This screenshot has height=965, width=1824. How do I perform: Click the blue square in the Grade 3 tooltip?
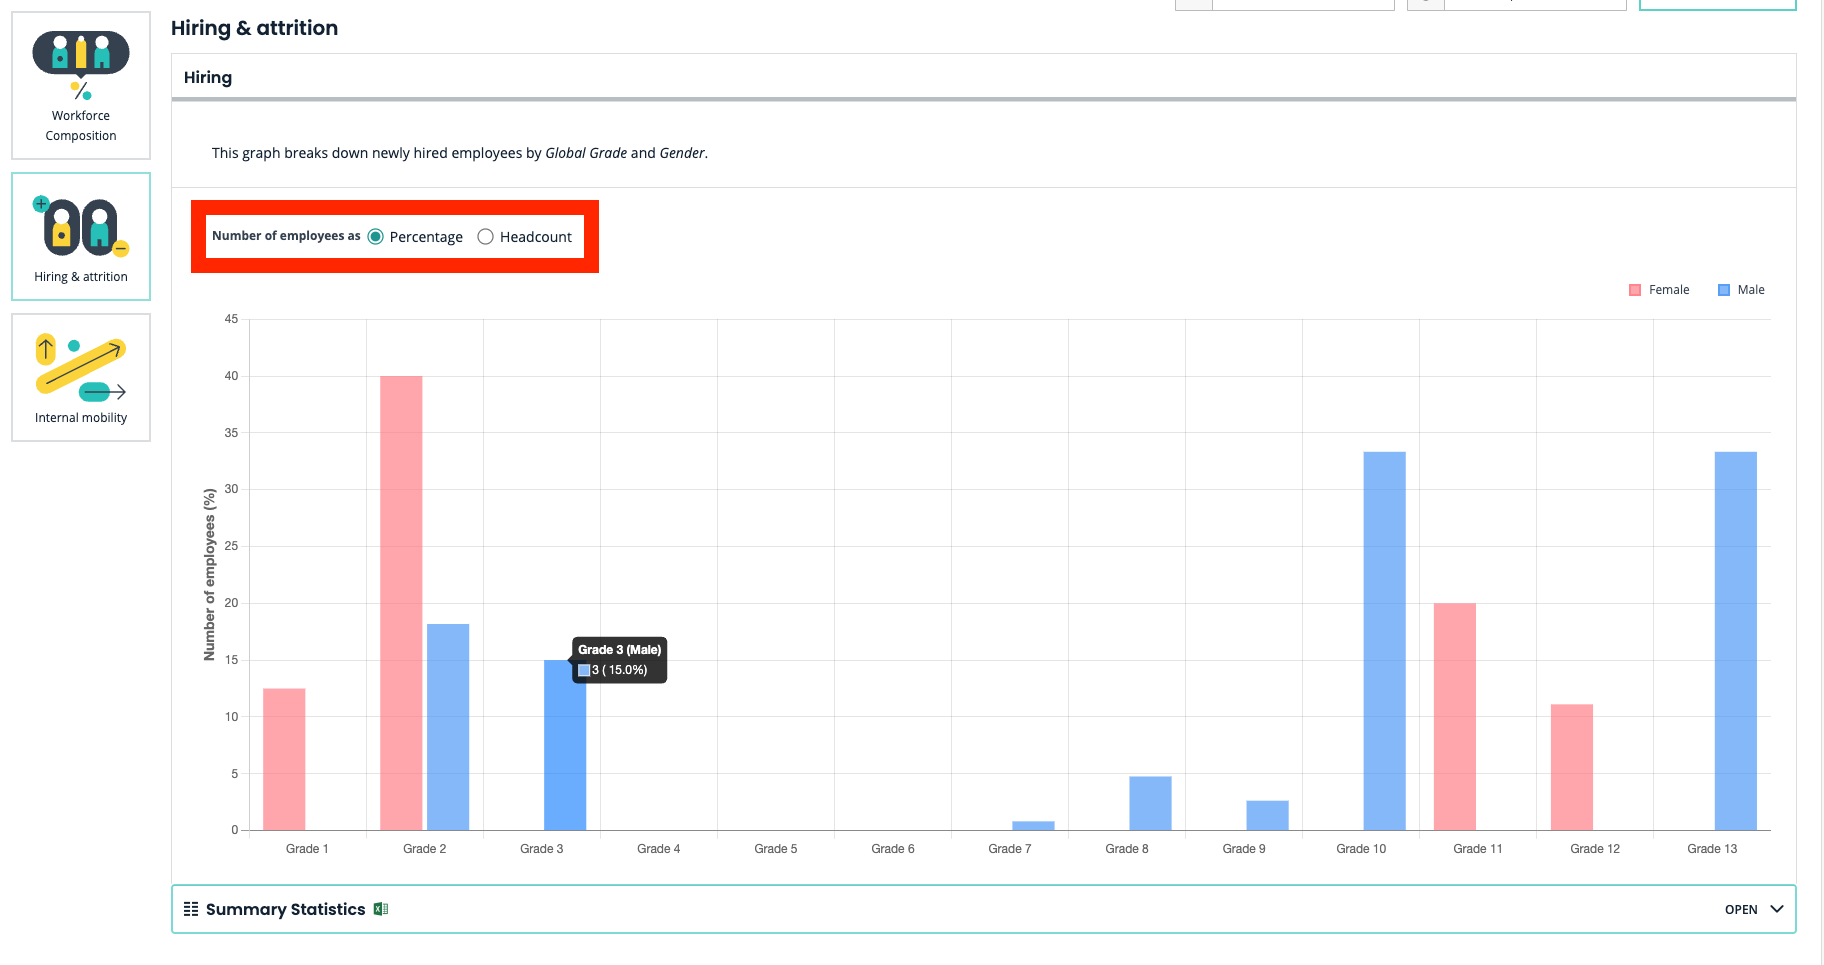(x=584, y=670)
